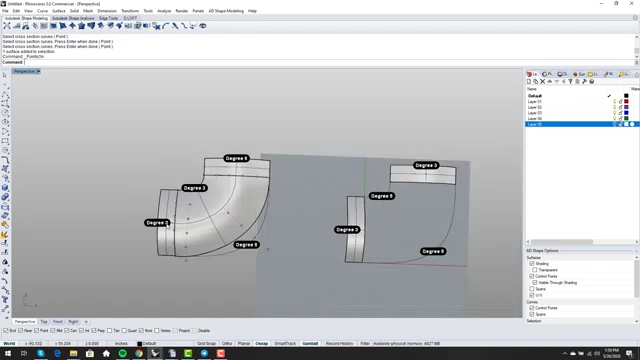Screen dimensions: 640x360
Task: Click Layer 01 red color swatch
Action: [x=626, y=102]
